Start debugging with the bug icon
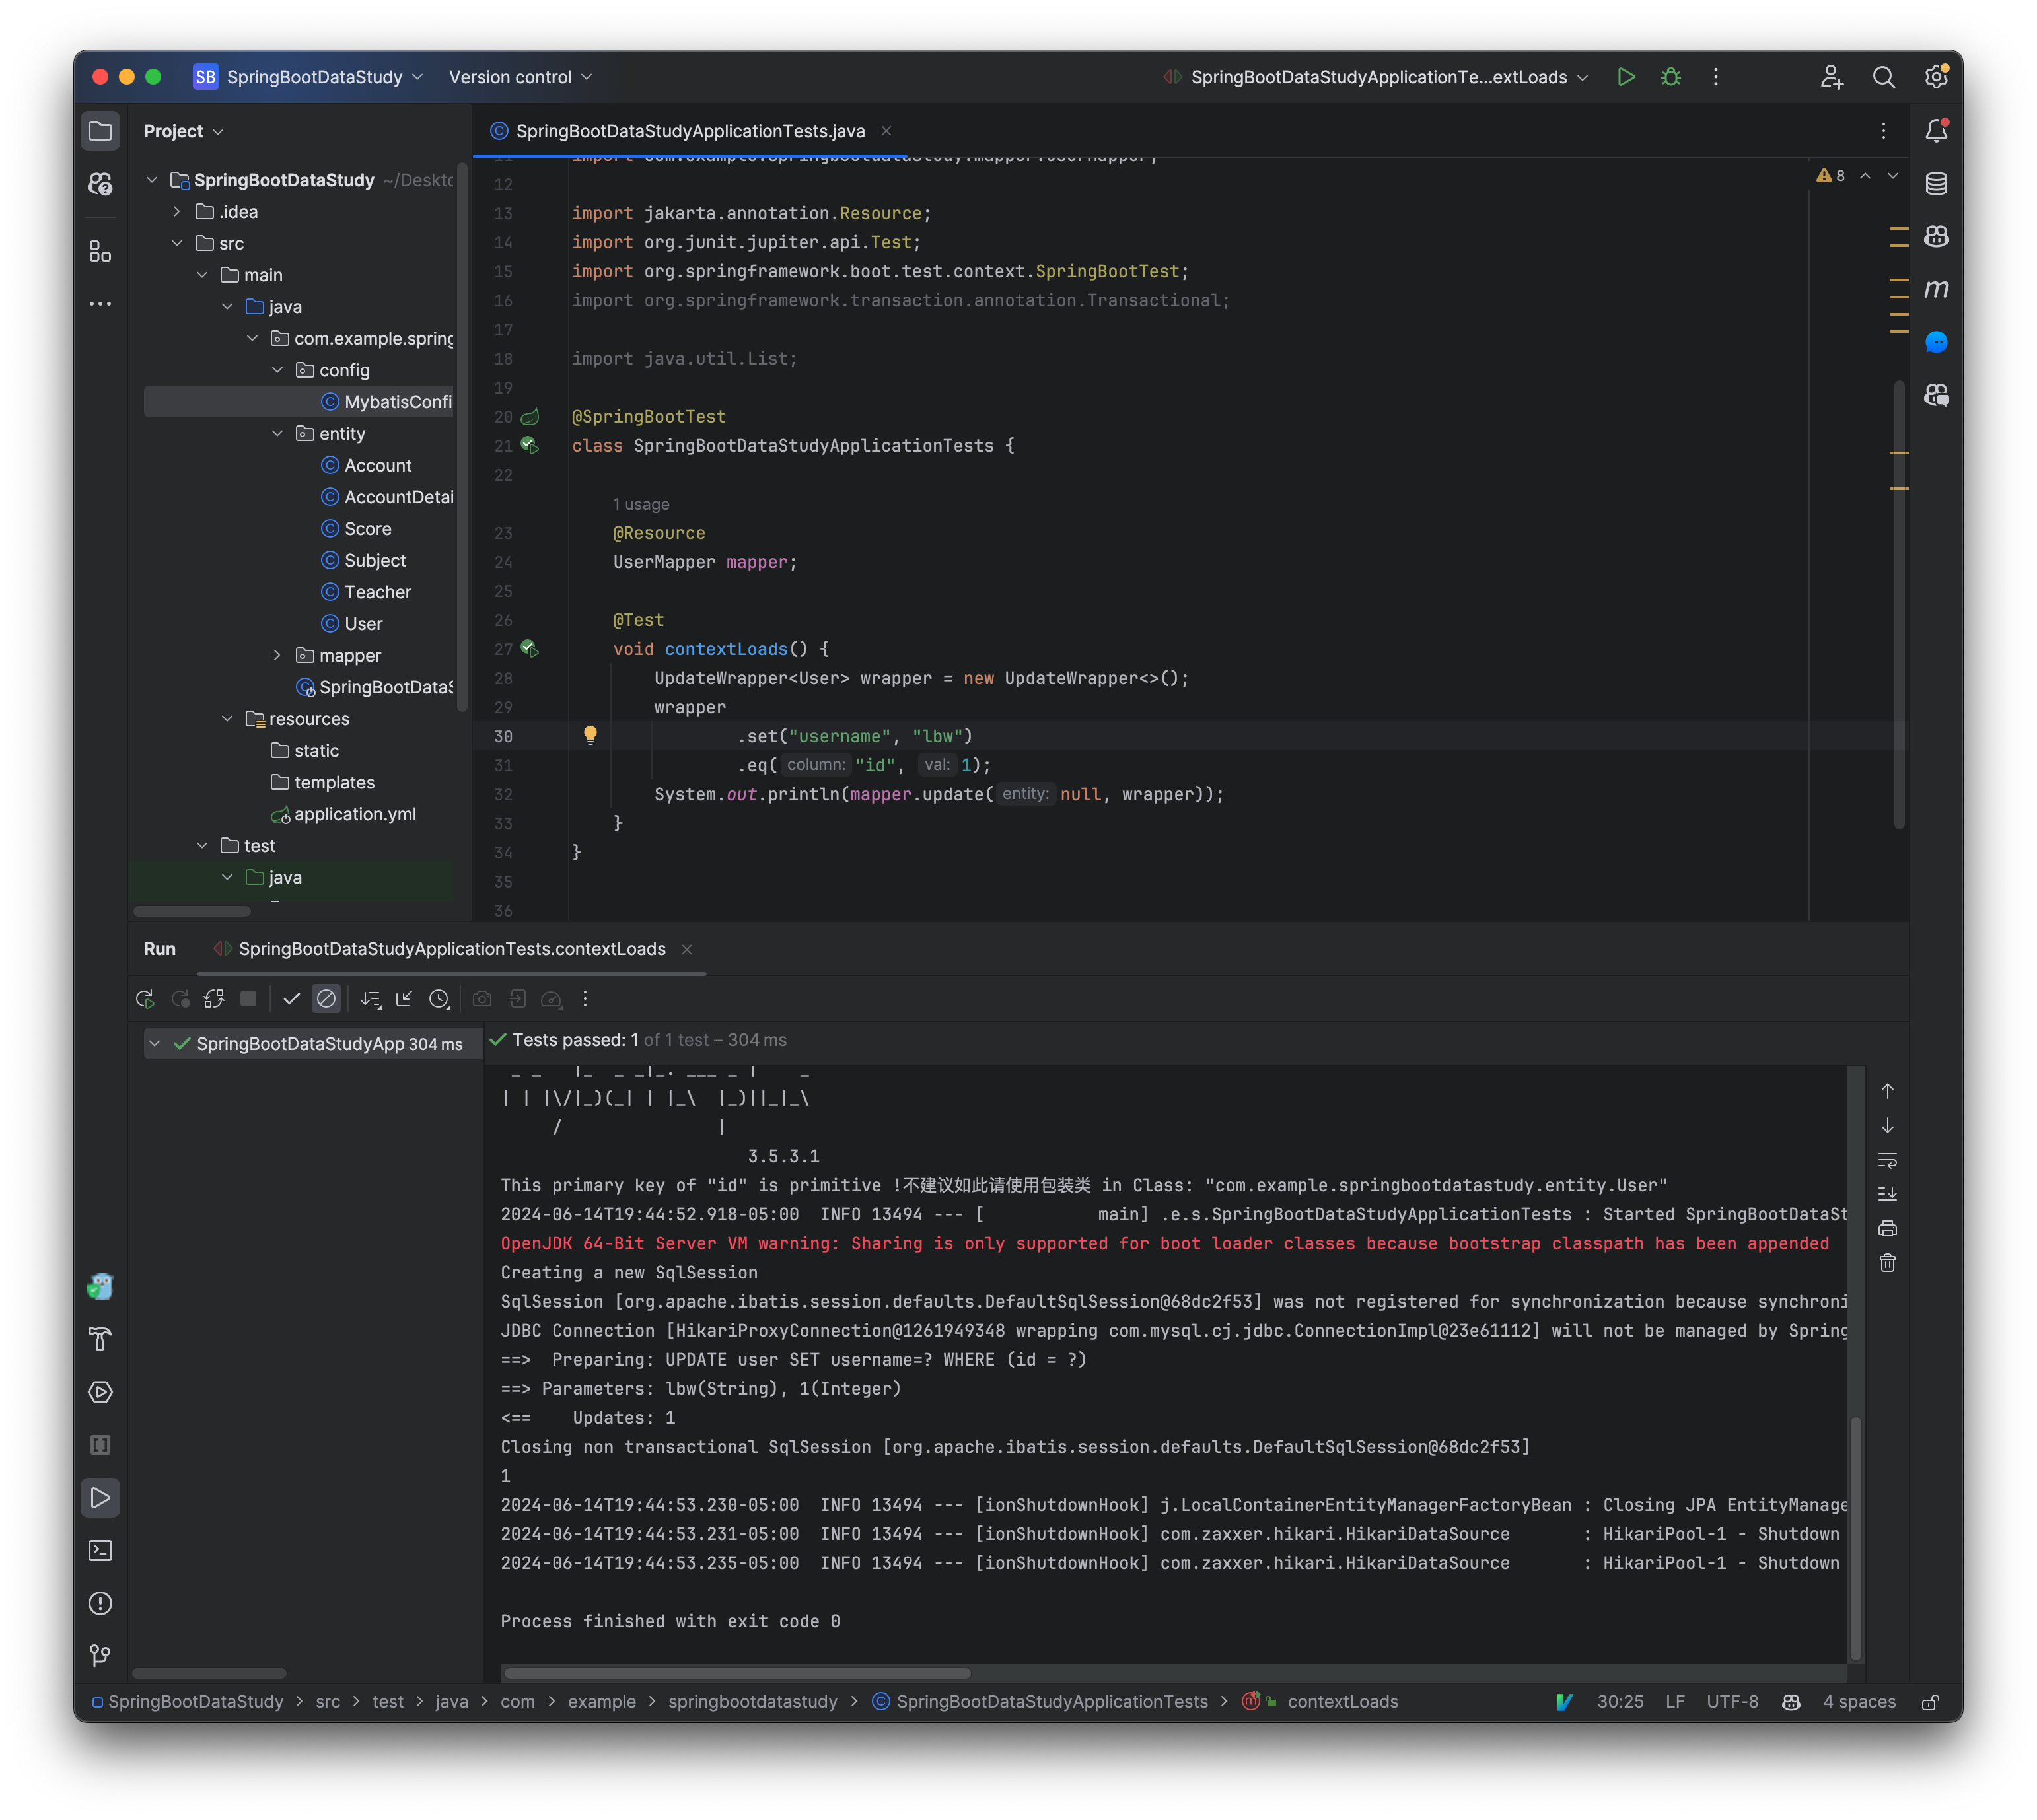This screenshot has width=2037, height=1820. [x=1671, y=77]
